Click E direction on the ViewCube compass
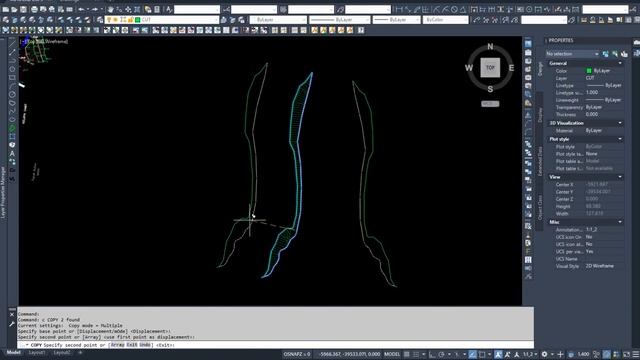 pyautogui.click(x=511, y=68)
